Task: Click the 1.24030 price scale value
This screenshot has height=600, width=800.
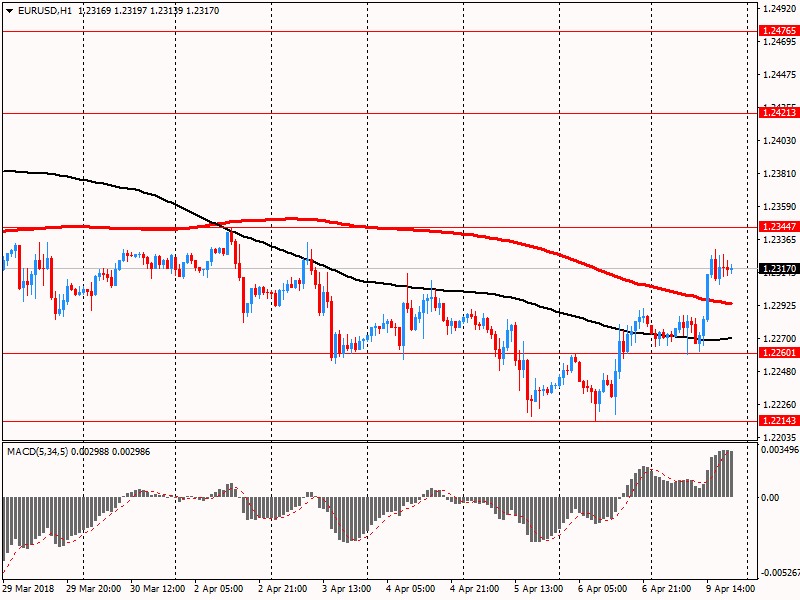Action: point(779,140)
